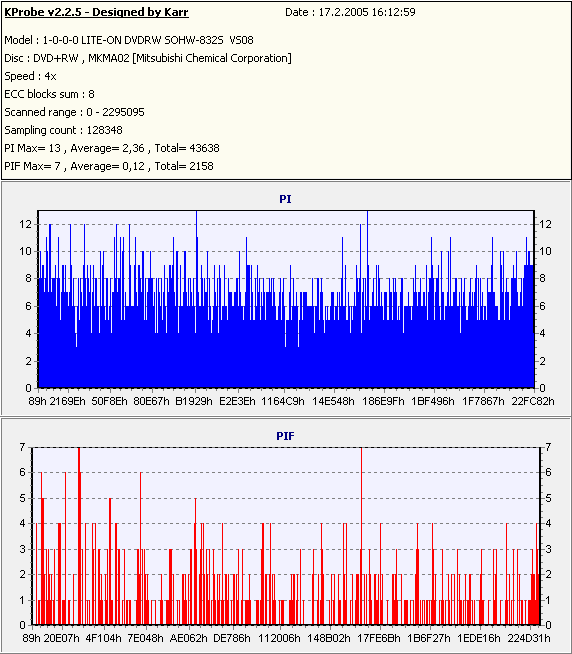Click the PI peak spike near B1929h

click(197, 299)
